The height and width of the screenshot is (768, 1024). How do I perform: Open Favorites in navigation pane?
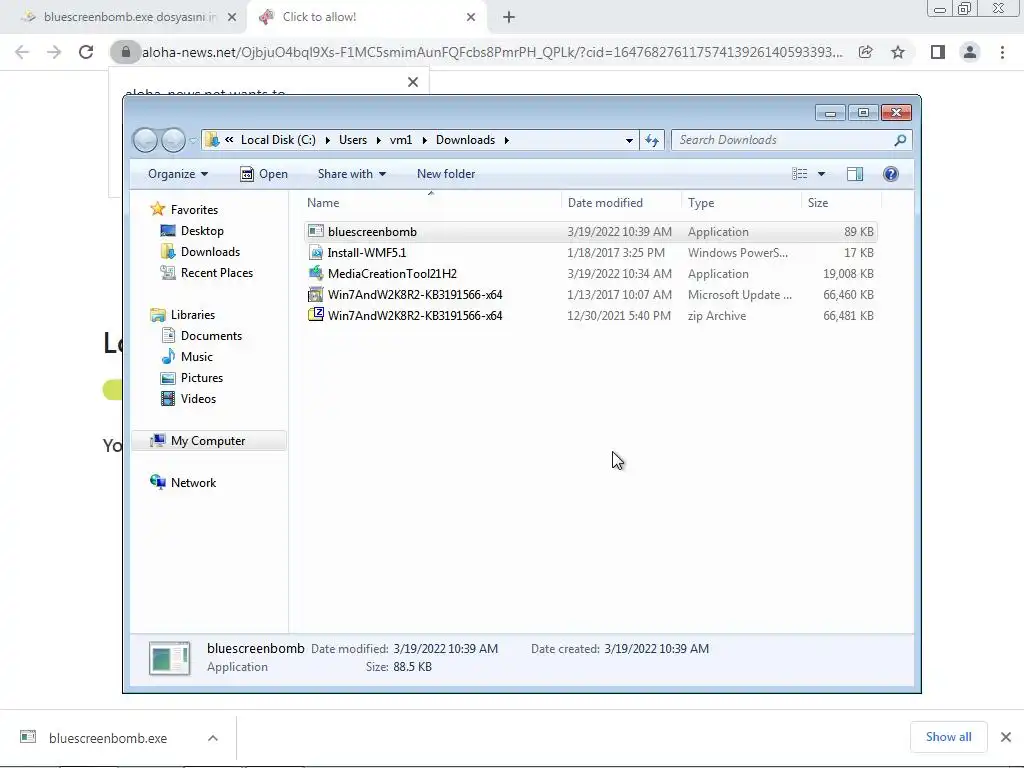point(185,210)
